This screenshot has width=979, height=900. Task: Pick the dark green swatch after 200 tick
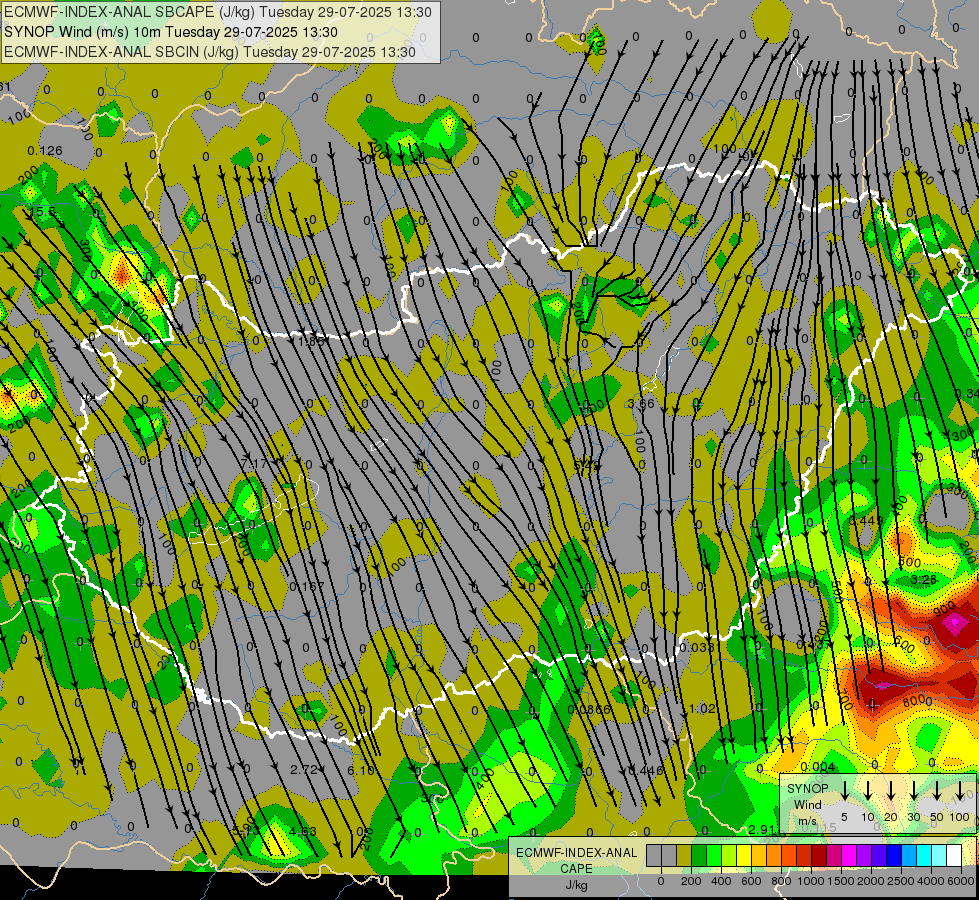click(699, 855)
